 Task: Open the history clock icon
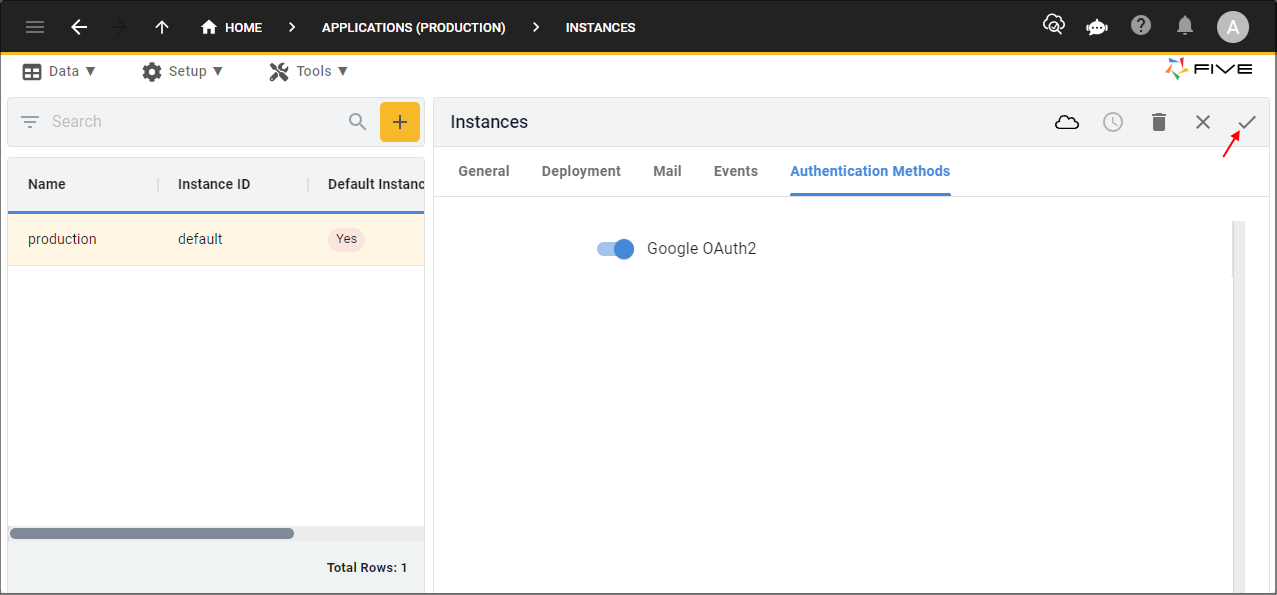click(x=1113, y=122)
